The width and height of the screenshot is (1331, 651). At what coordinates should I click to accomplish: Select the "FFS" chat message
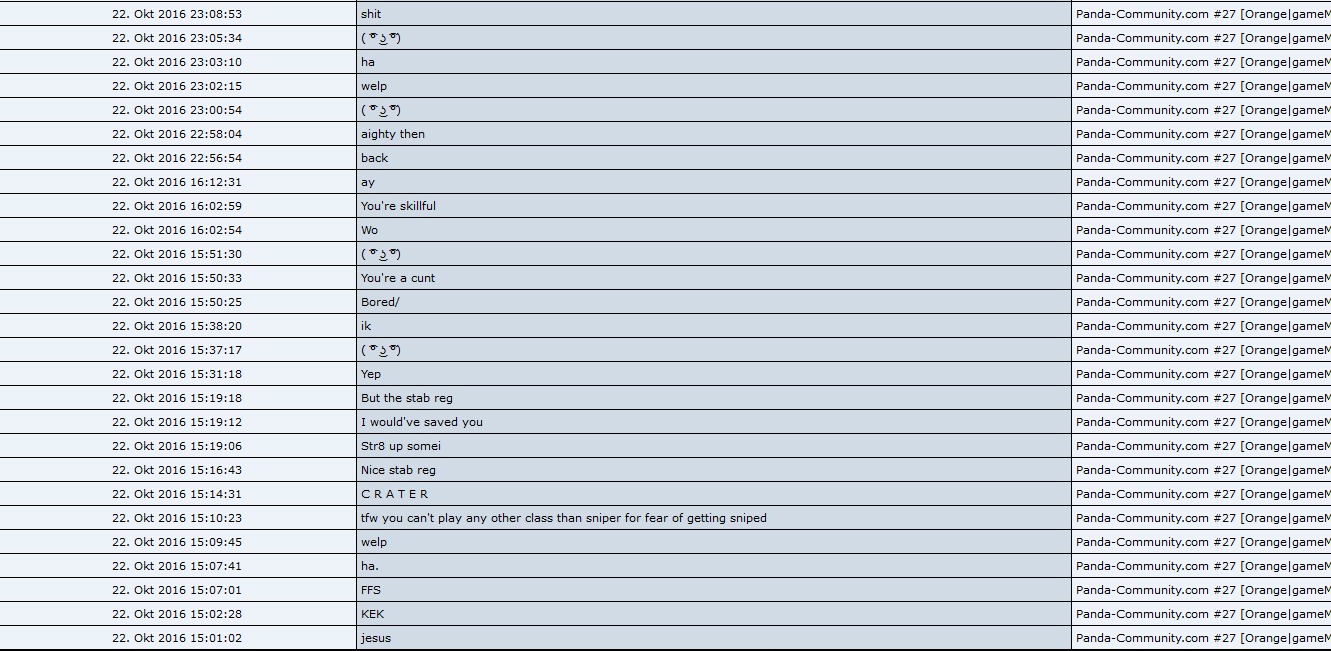371,590
